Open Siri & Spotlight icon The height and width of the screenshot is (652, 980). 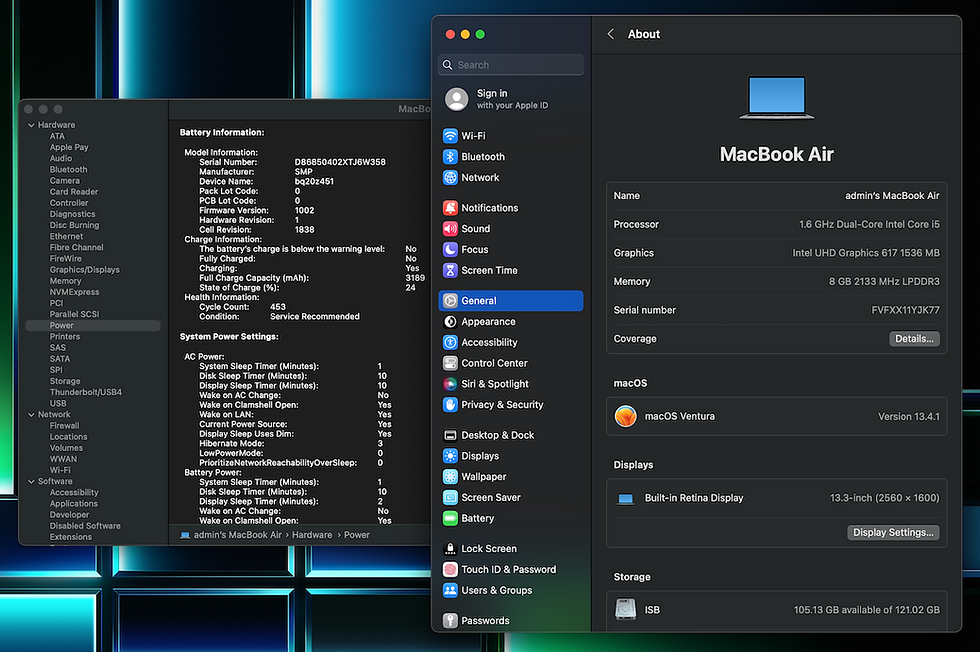(x=450, y=384)
